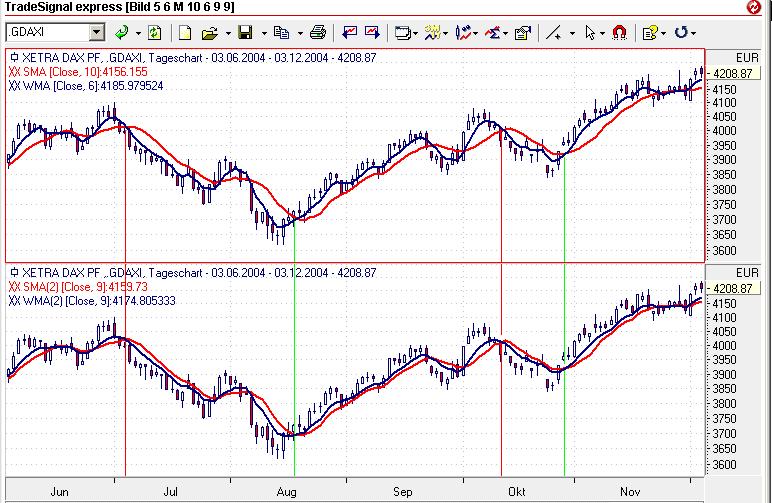The image size is (772, 503).
Task: Click 'SMA [Close, 10]:4156.155' legend
Action: coord(85,72)
